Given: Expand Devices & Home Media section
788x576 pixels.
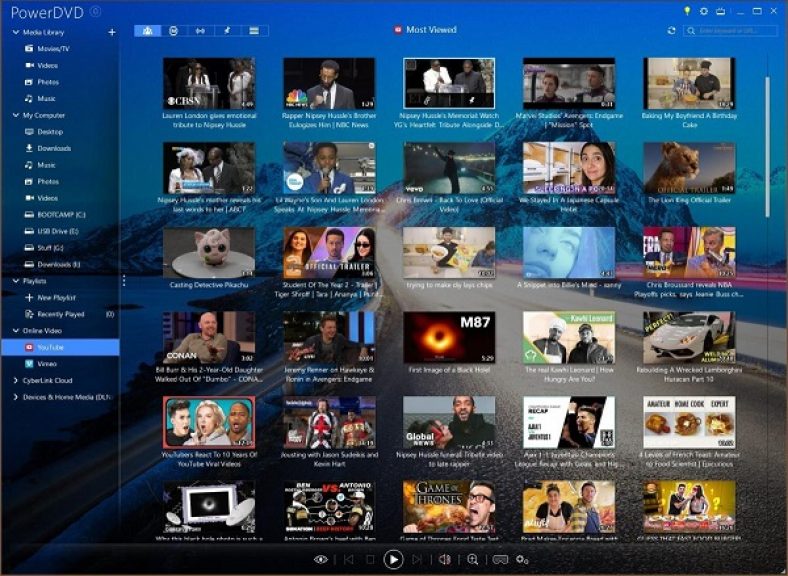Looking at the screenshot, I should pyautogui.click(x=16, y=397).
